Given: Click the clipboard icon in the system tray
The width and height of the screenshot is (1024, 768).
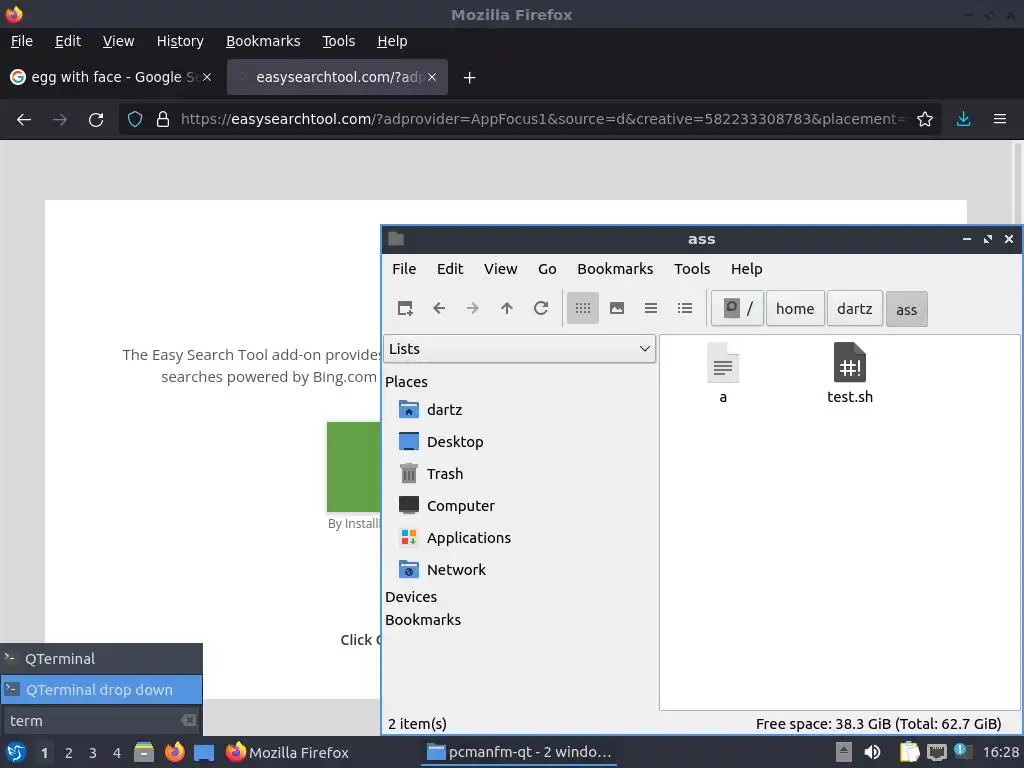Looking at the screenshot, I should [x=909, y=752].
